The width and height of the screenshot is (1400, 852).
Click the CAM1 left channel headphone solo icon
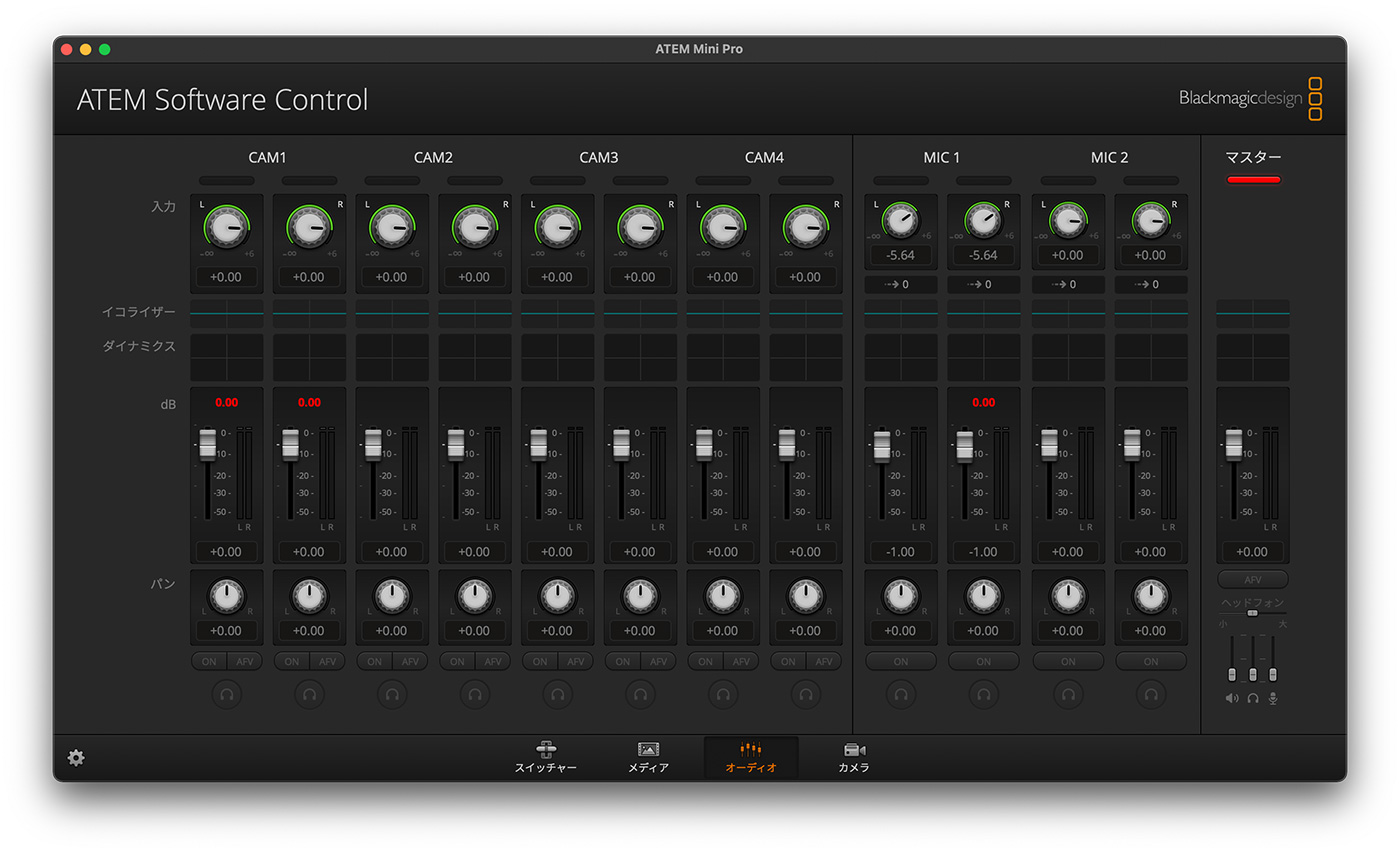226,693
